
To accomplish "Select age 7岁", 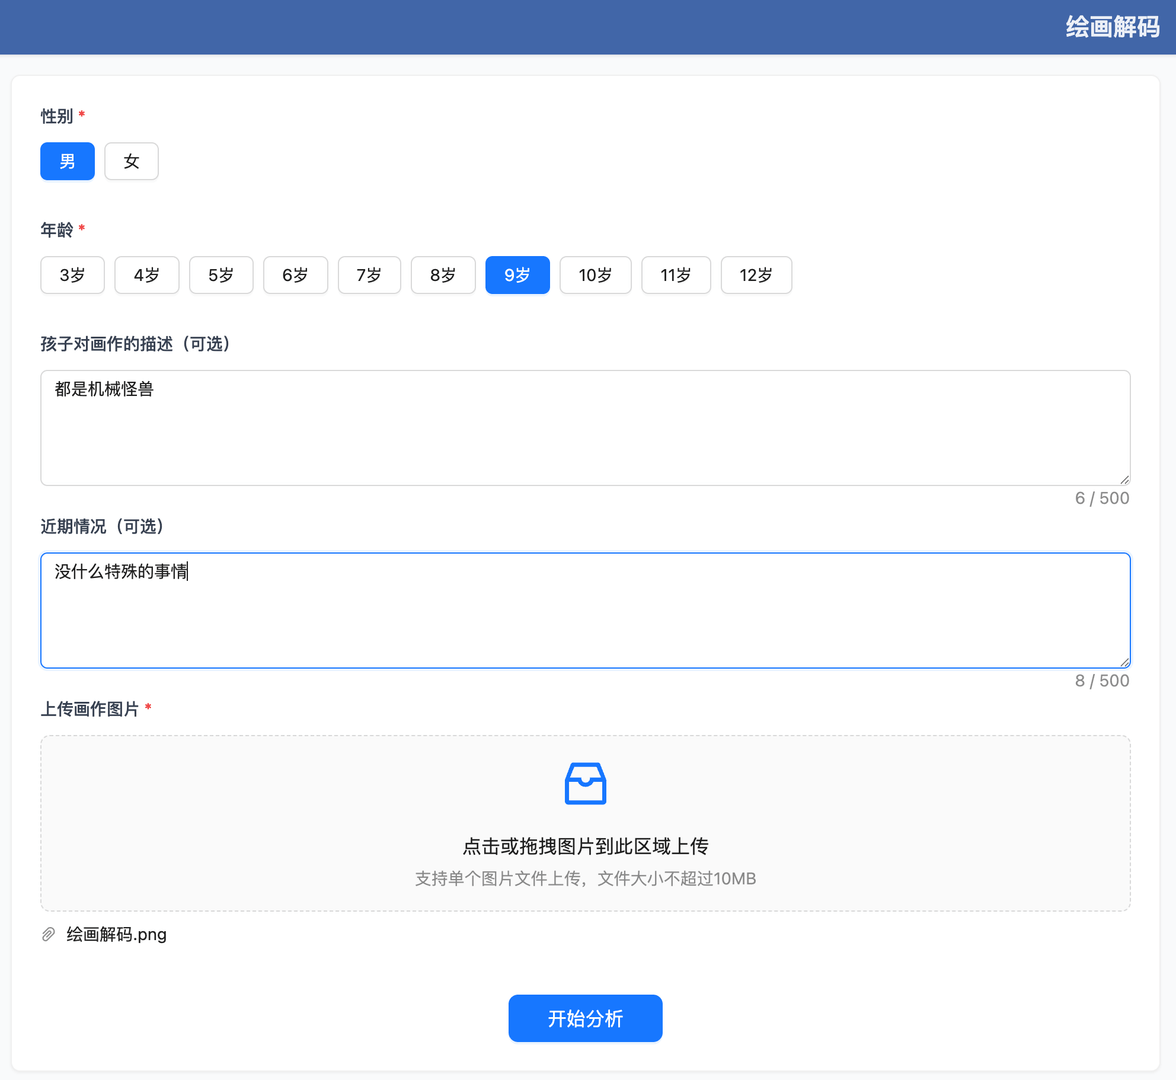I will click(369, 275).
